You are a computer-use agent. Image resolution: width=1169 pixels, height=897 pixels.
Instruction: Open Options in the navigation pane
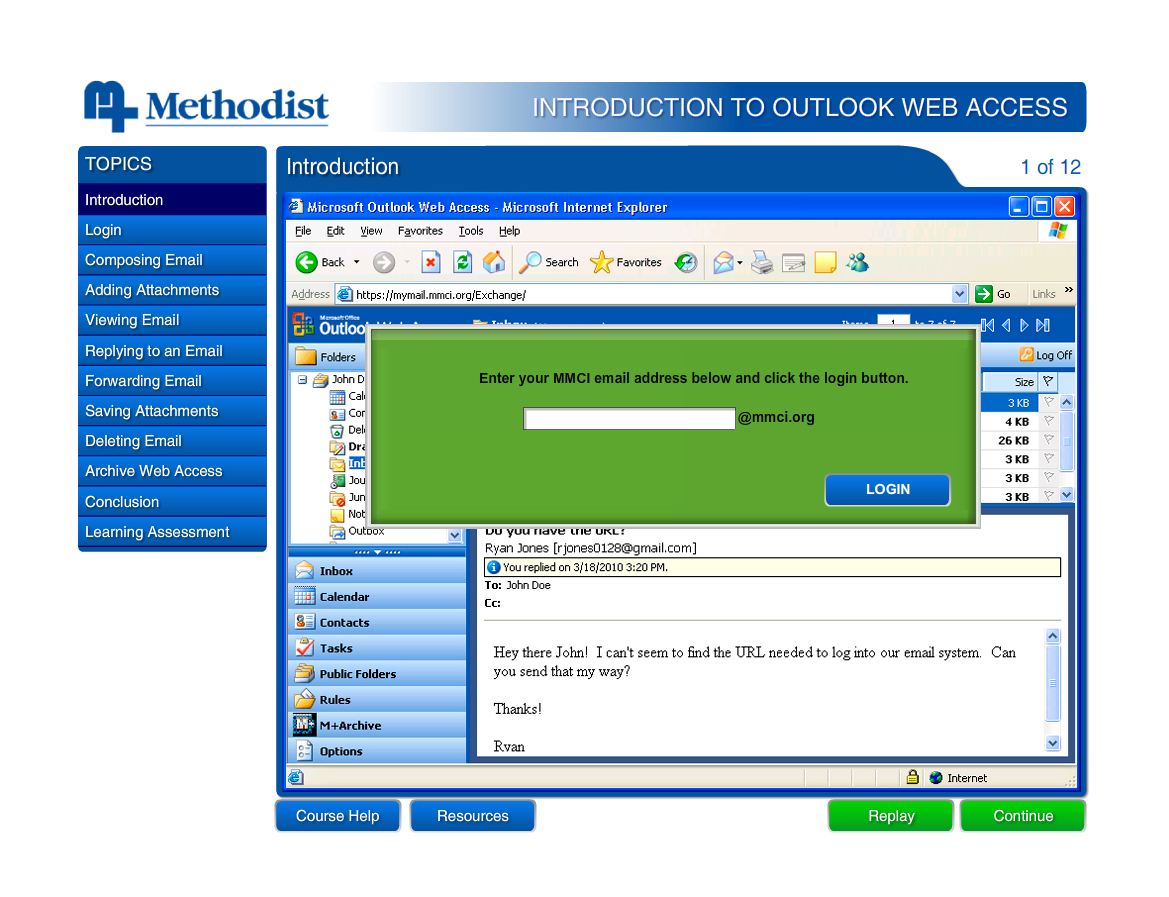(376, 752)
